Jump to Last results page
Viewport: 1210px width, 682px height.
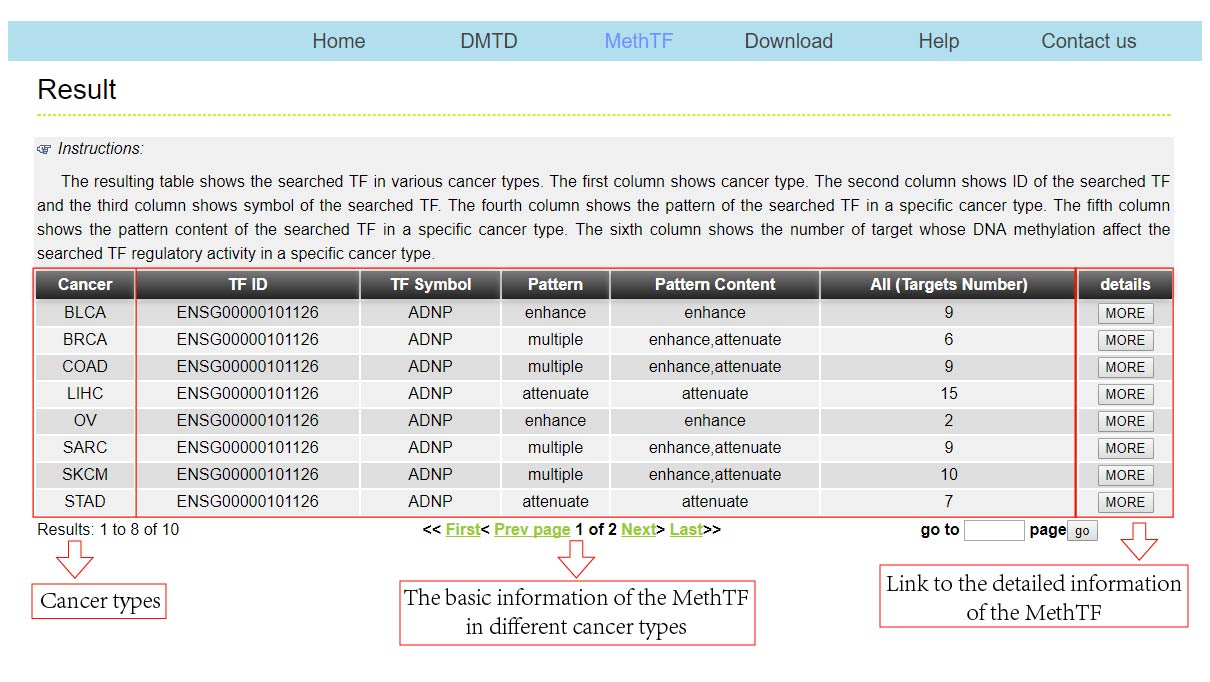686,530
